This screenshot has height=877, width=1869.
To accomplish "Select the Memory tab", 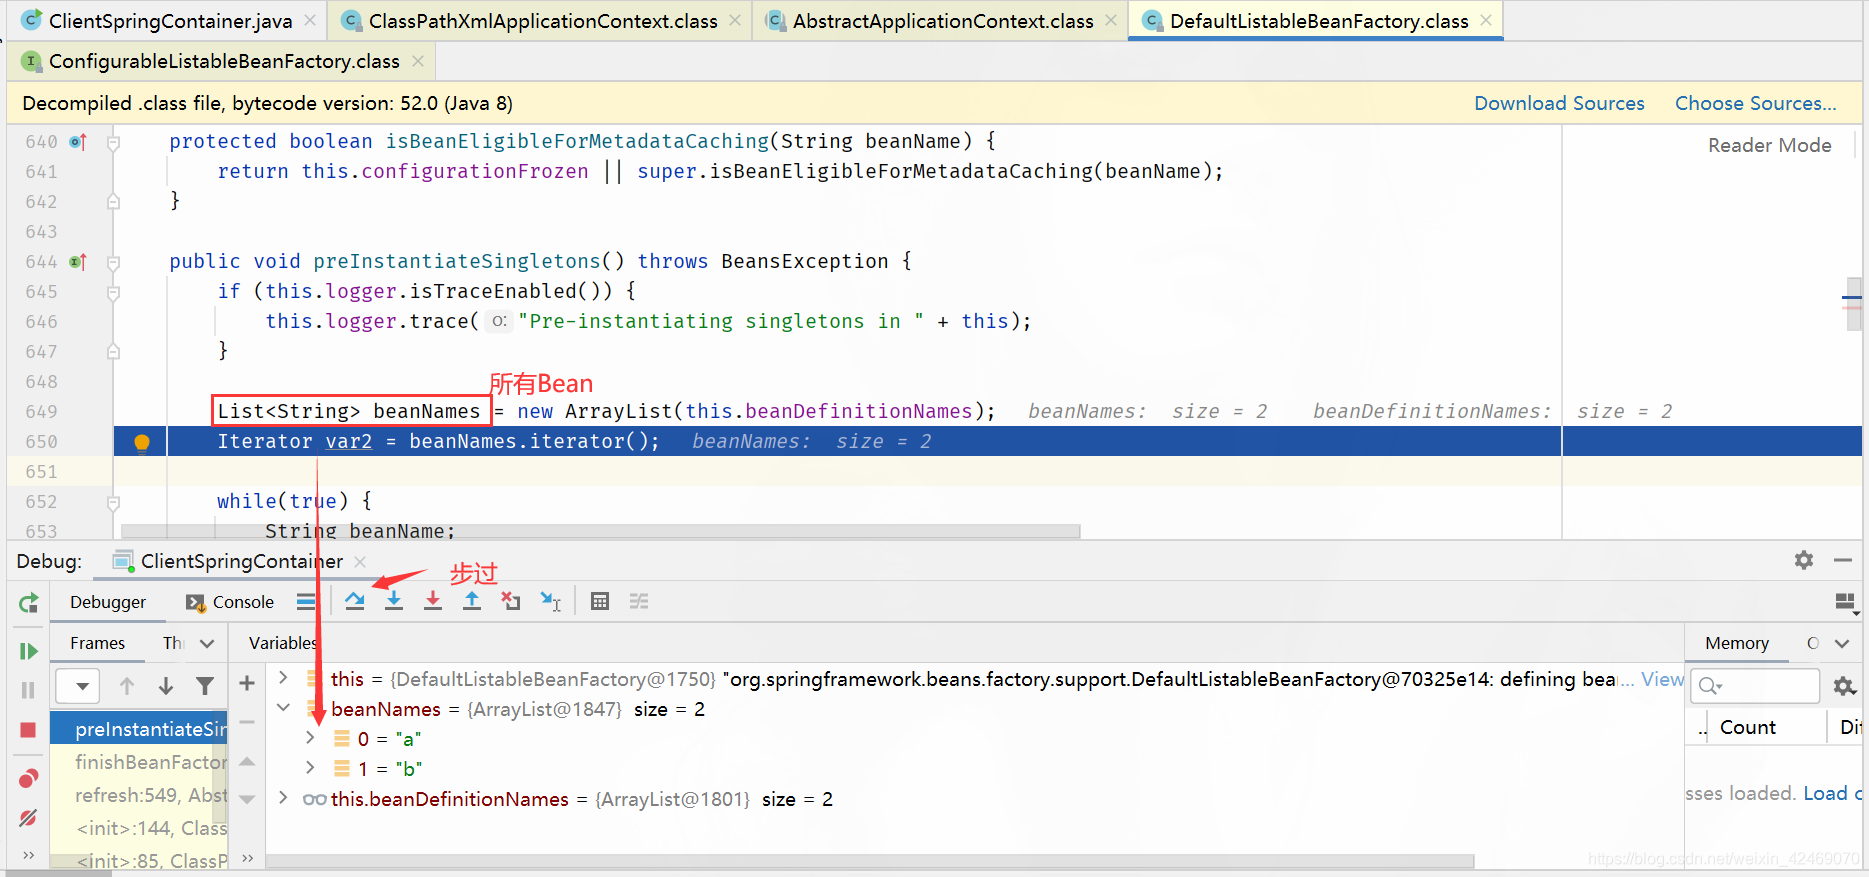I will click(x=1737, y=643).
